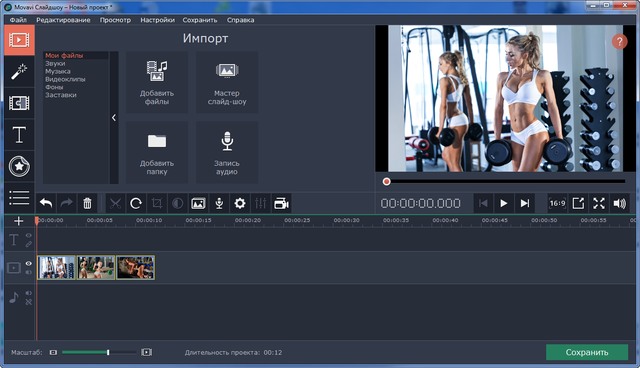The width and height of the screenshot is (640, 368).
Task: Zoom out timeline with small frame icon
Action: (53, 352)
